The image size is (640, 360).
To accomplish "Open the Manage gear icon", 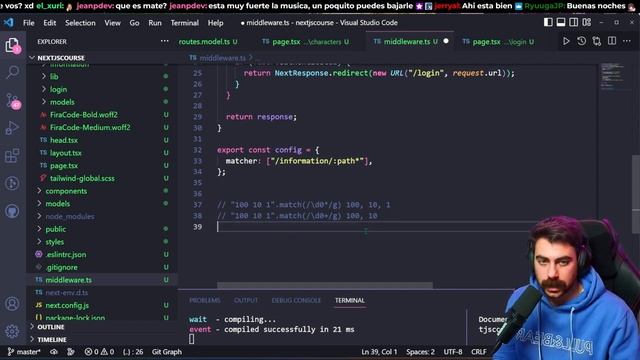I will coord(12,331).
